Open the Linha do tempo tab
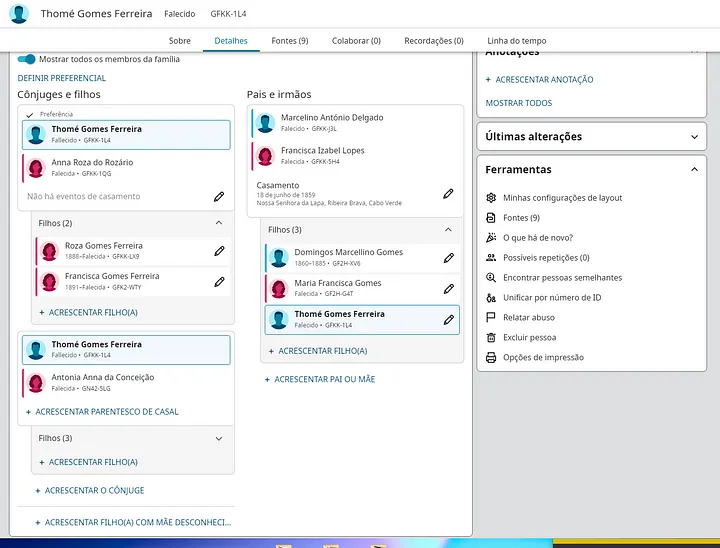720x548 pixels. pos(516,41)
